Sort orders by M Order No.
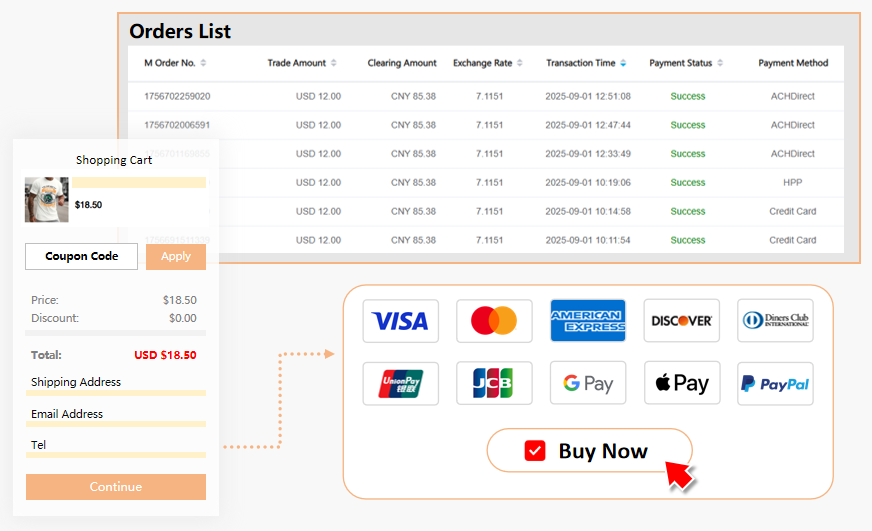 [x=204, y=63]
